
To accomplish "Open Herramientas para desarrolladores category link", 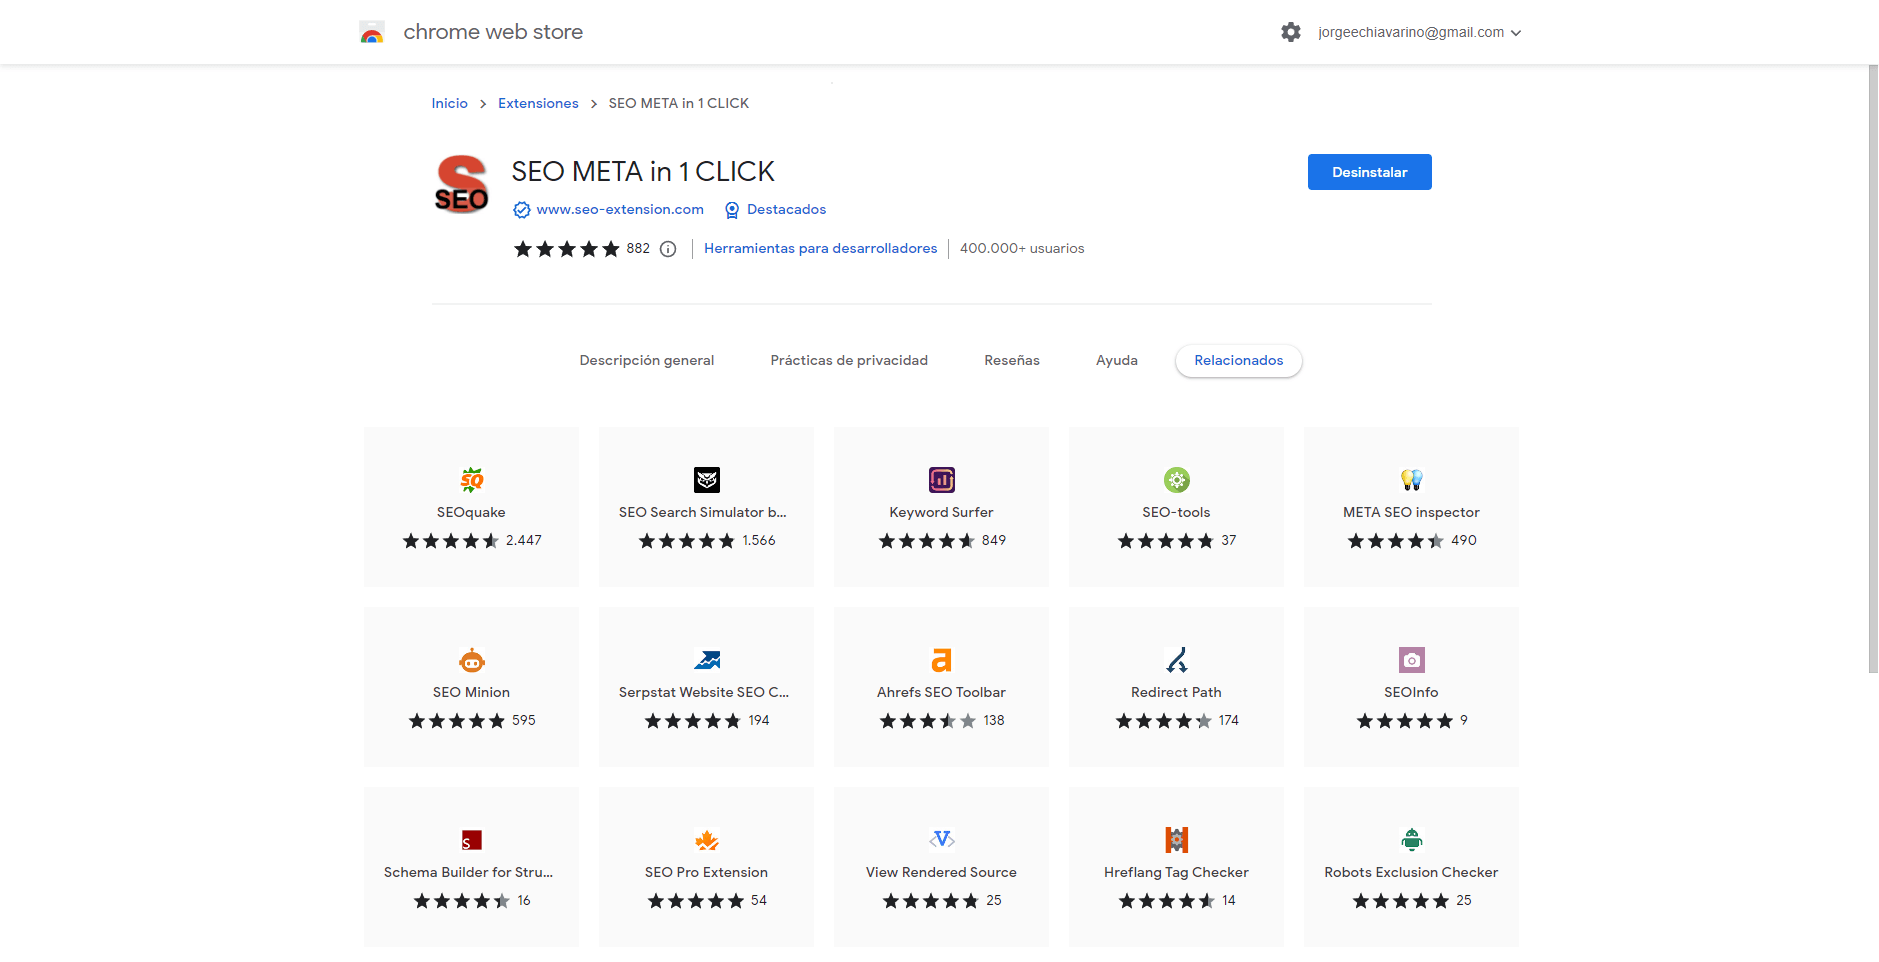I will pyautogui.click(x=820, y=248).
